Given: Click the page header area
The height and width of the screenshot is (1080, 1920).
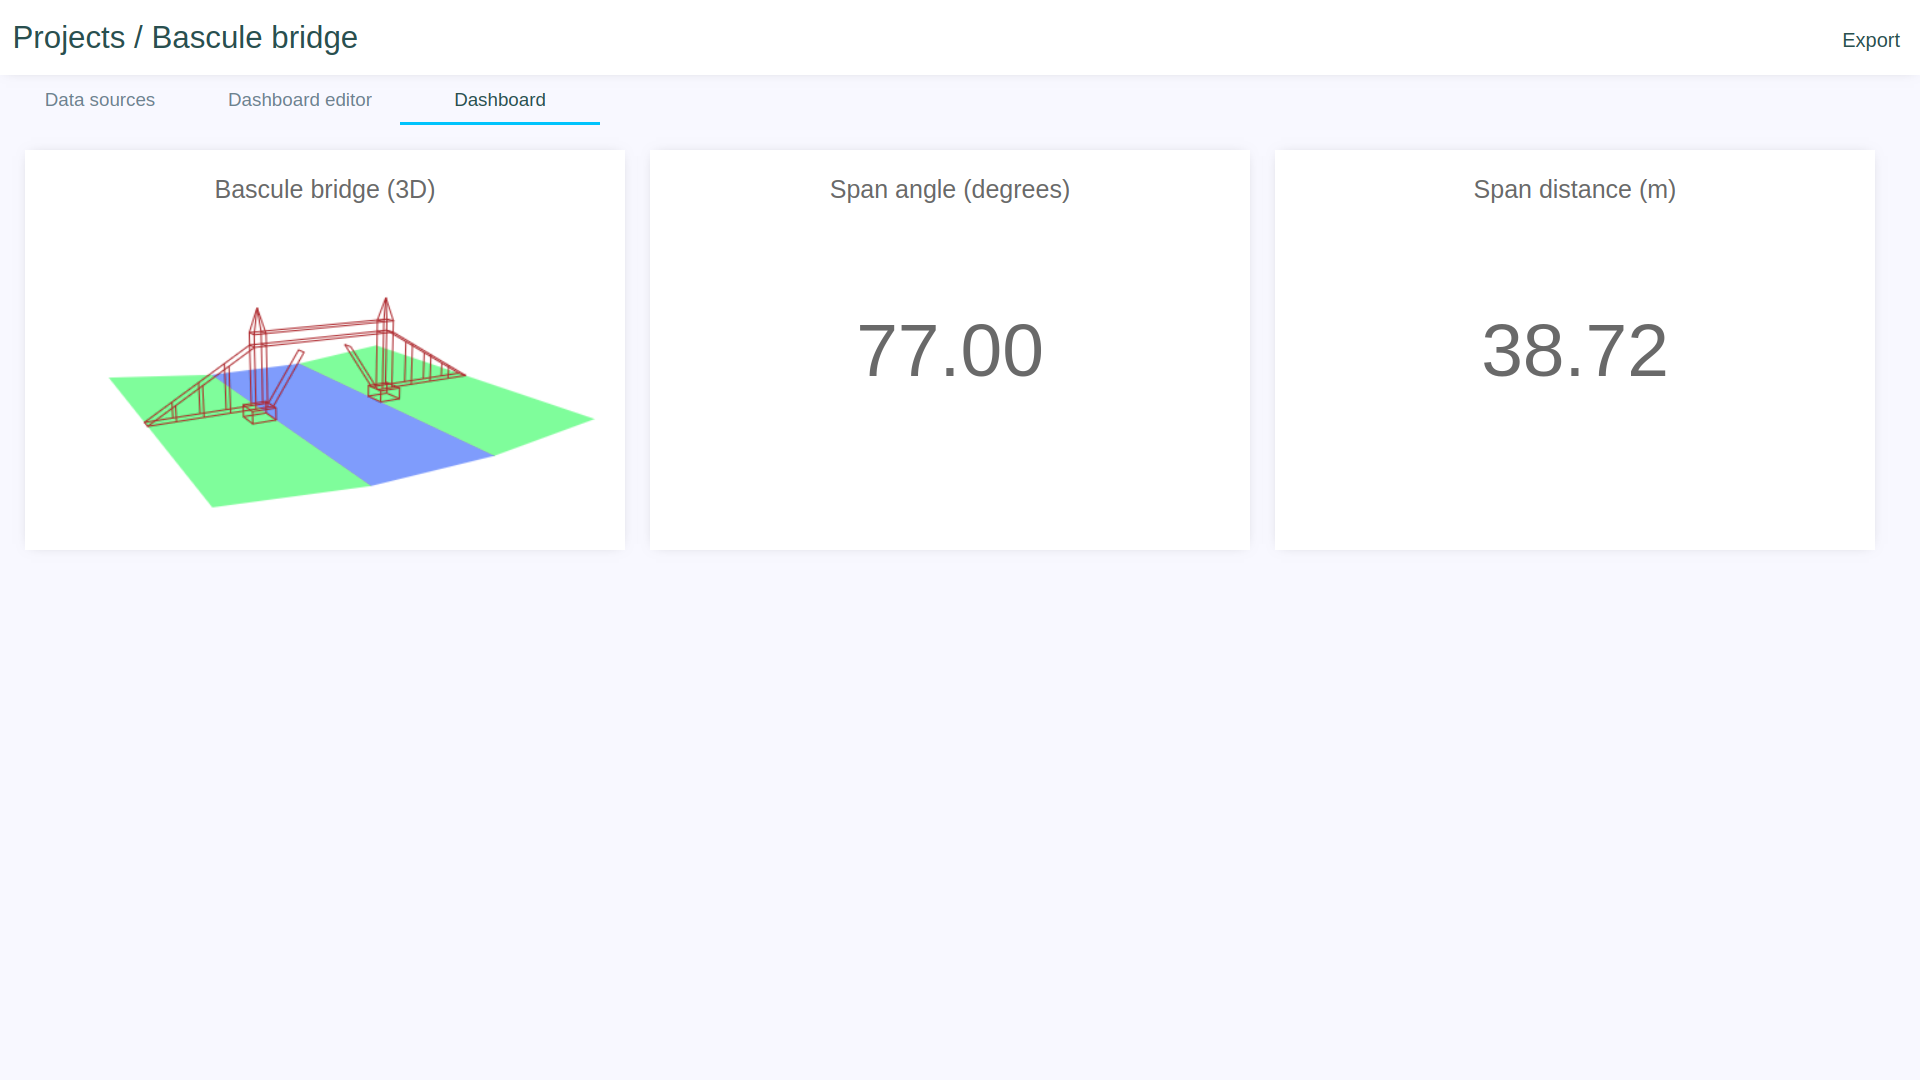Looking at the screenshot, I should tap(960, 37).
